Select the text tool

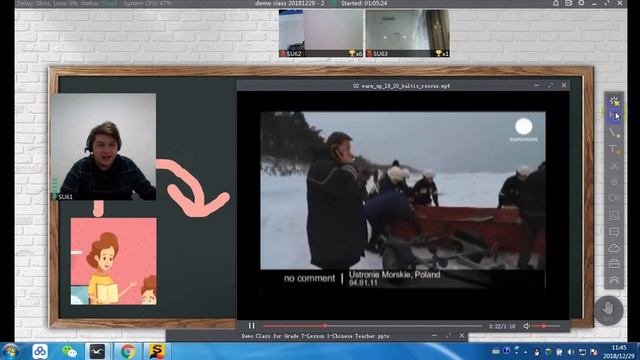614,149
